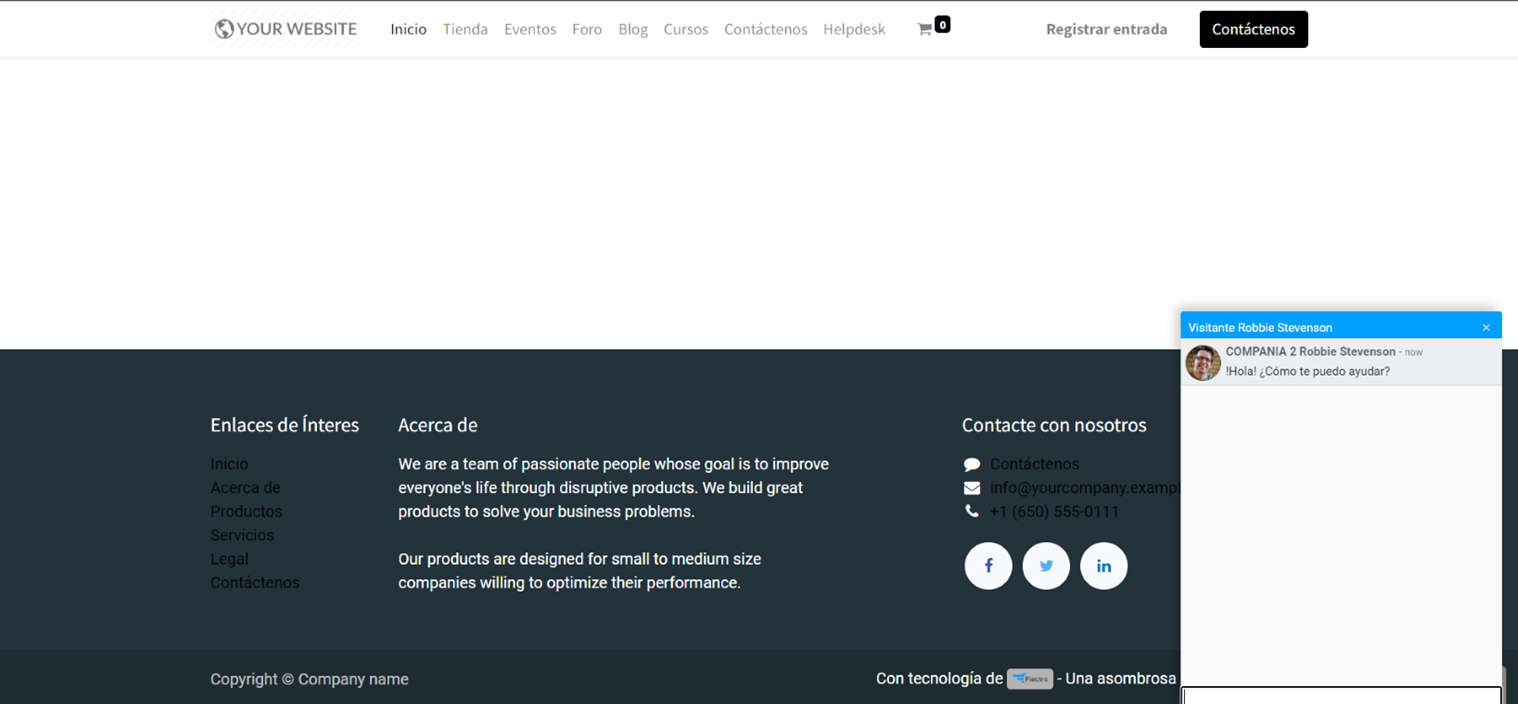1518x704 pixels.
Task: Click the LinkedIn round icon
Action: 1103,566
